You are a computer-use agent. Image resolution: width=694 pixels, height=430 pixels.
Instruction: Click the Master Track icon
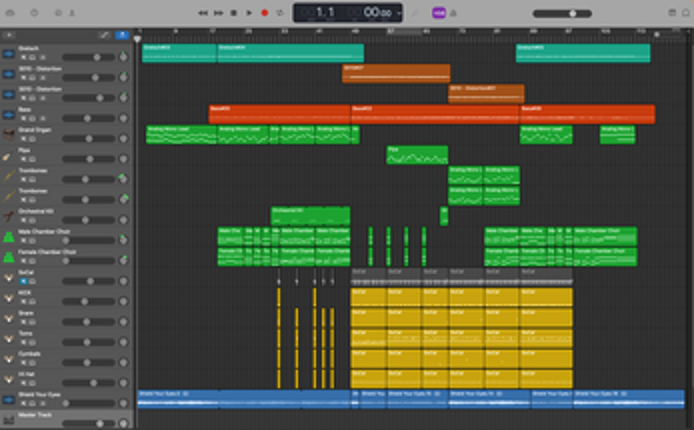point(8,418)
